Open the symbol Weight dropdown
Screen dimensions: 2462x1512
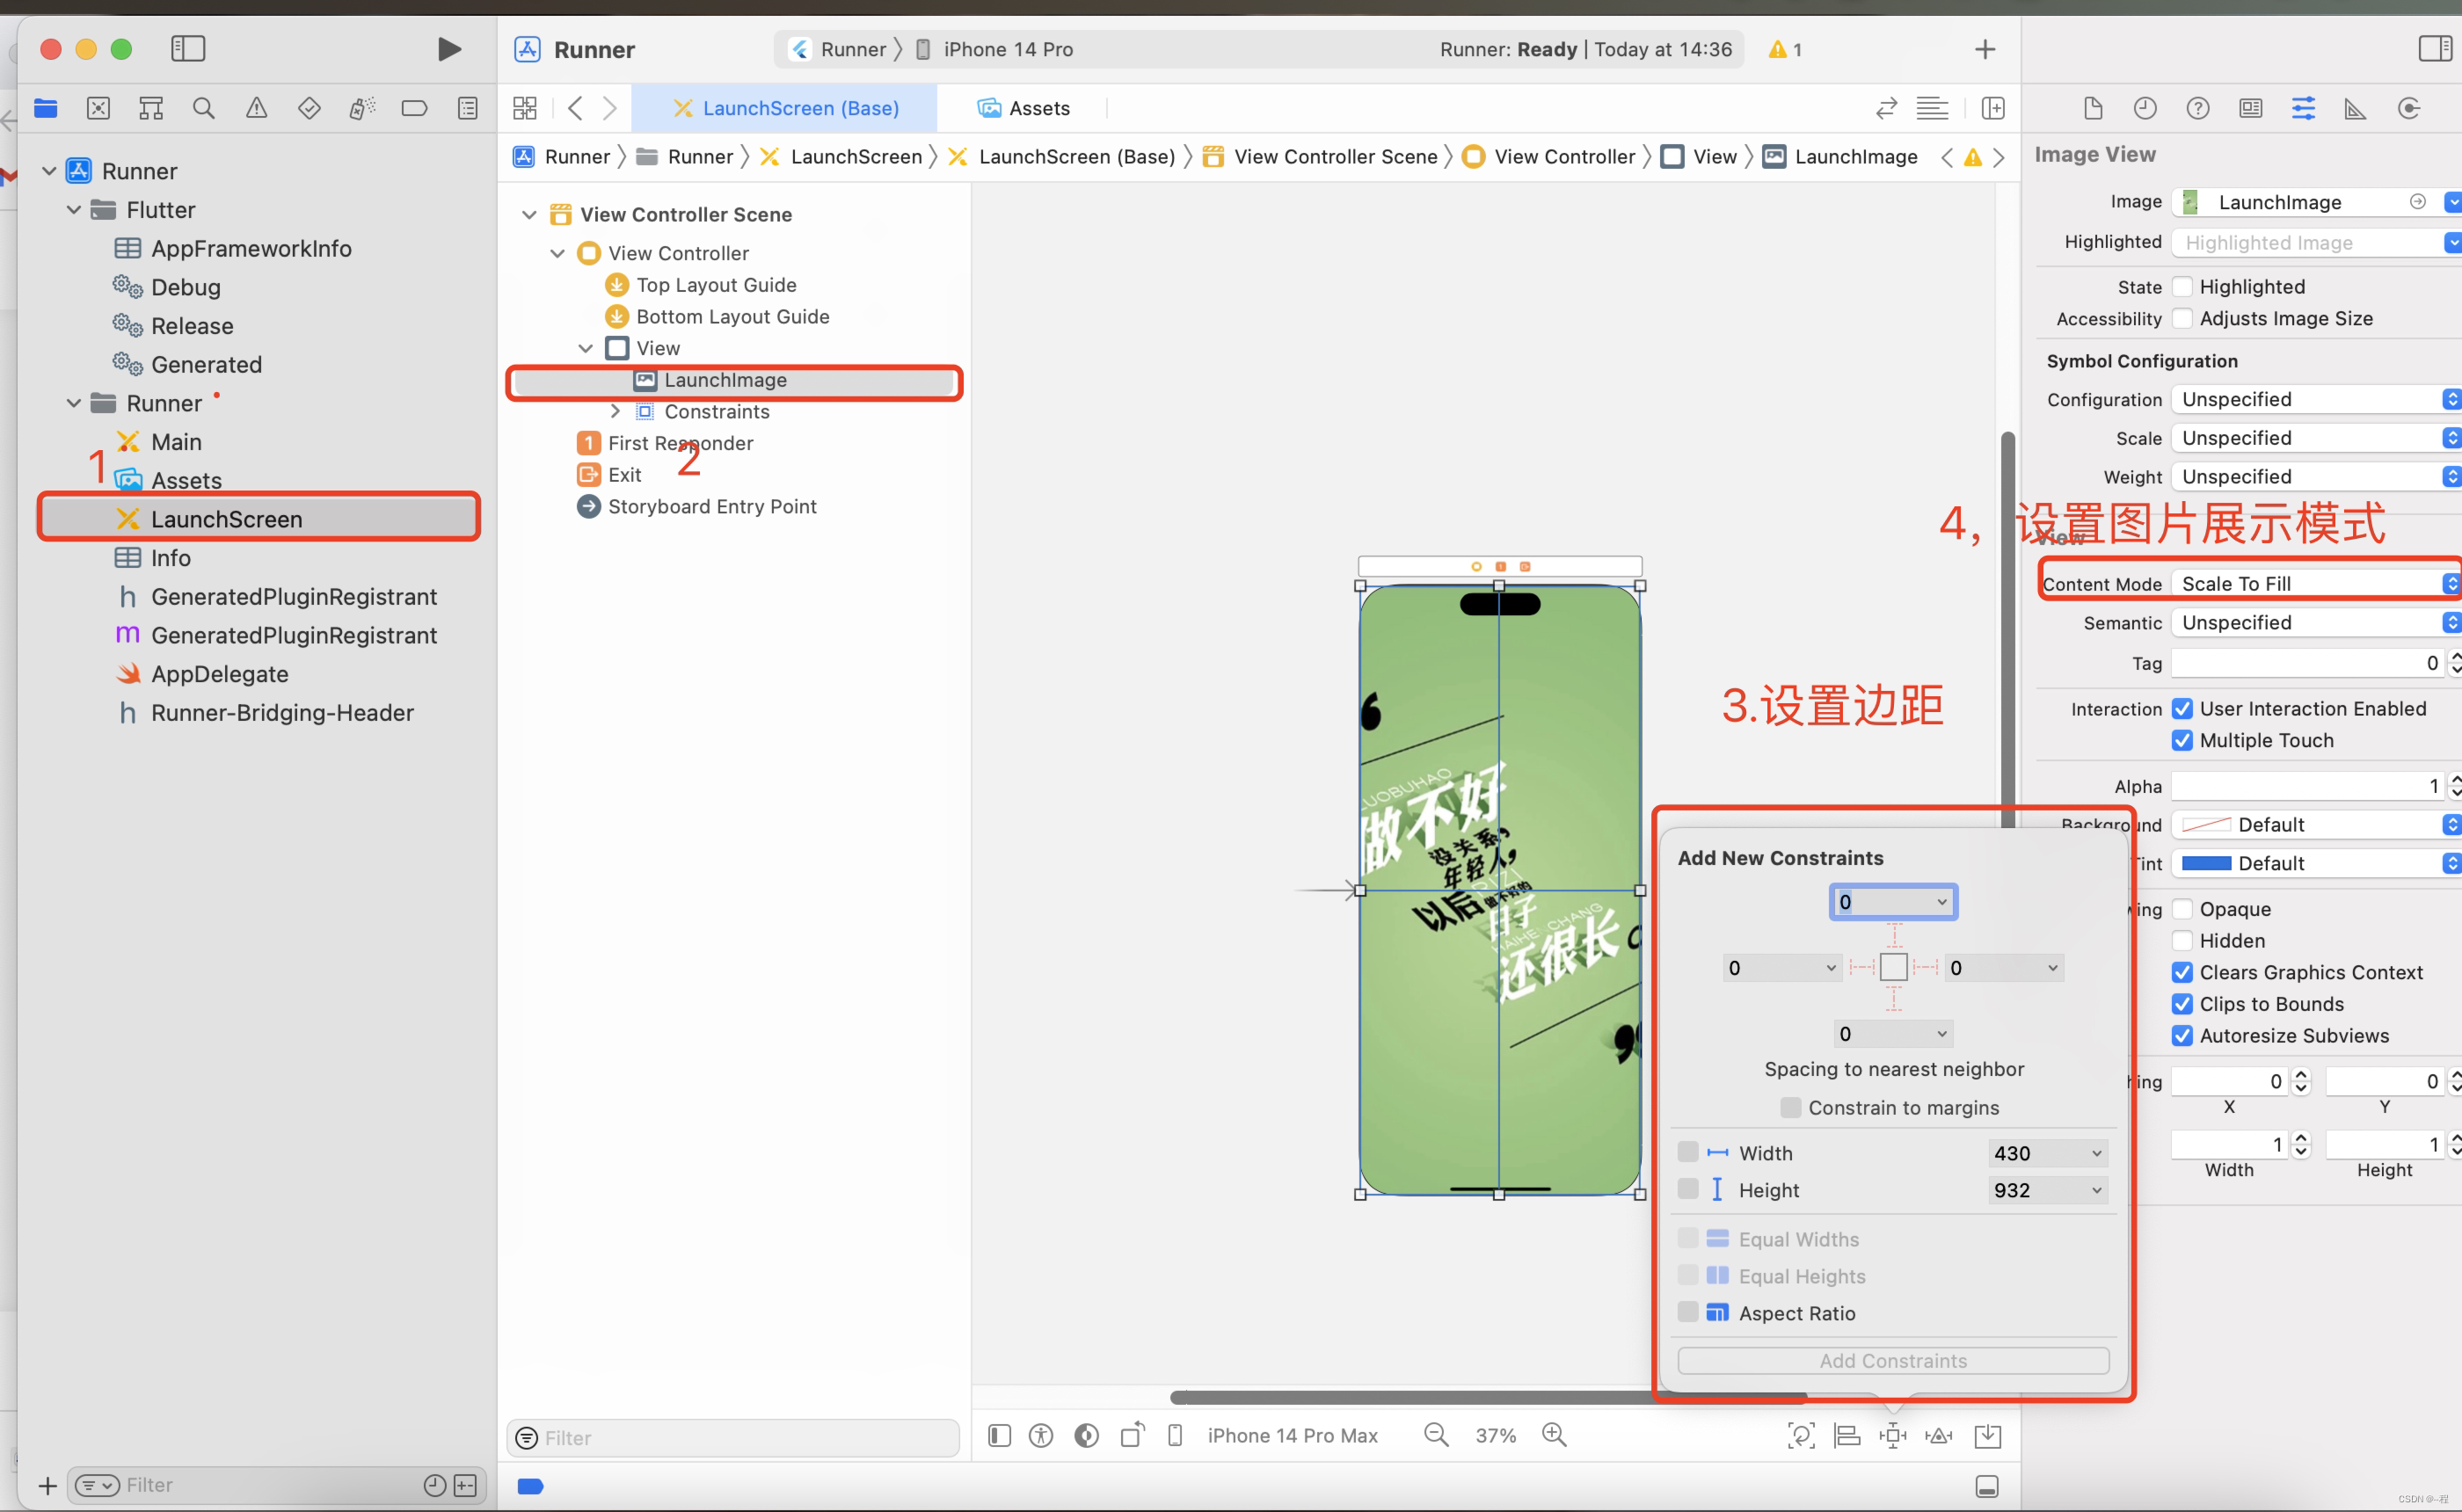pyautogui.click(x=2316, y=476)
